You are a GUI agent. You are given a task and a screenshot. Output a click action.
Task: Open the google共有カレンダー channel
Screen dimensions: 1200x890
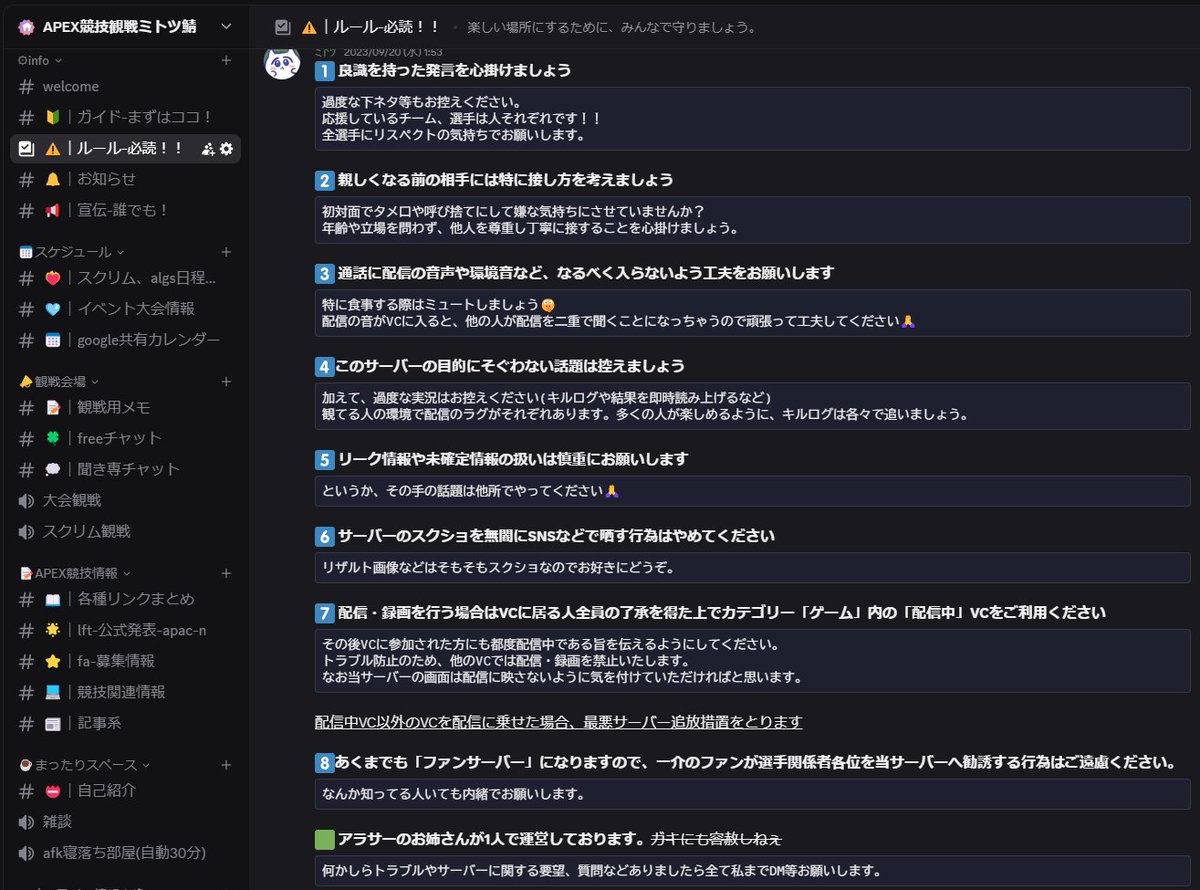pyautogui.click(x=125, y=340)
